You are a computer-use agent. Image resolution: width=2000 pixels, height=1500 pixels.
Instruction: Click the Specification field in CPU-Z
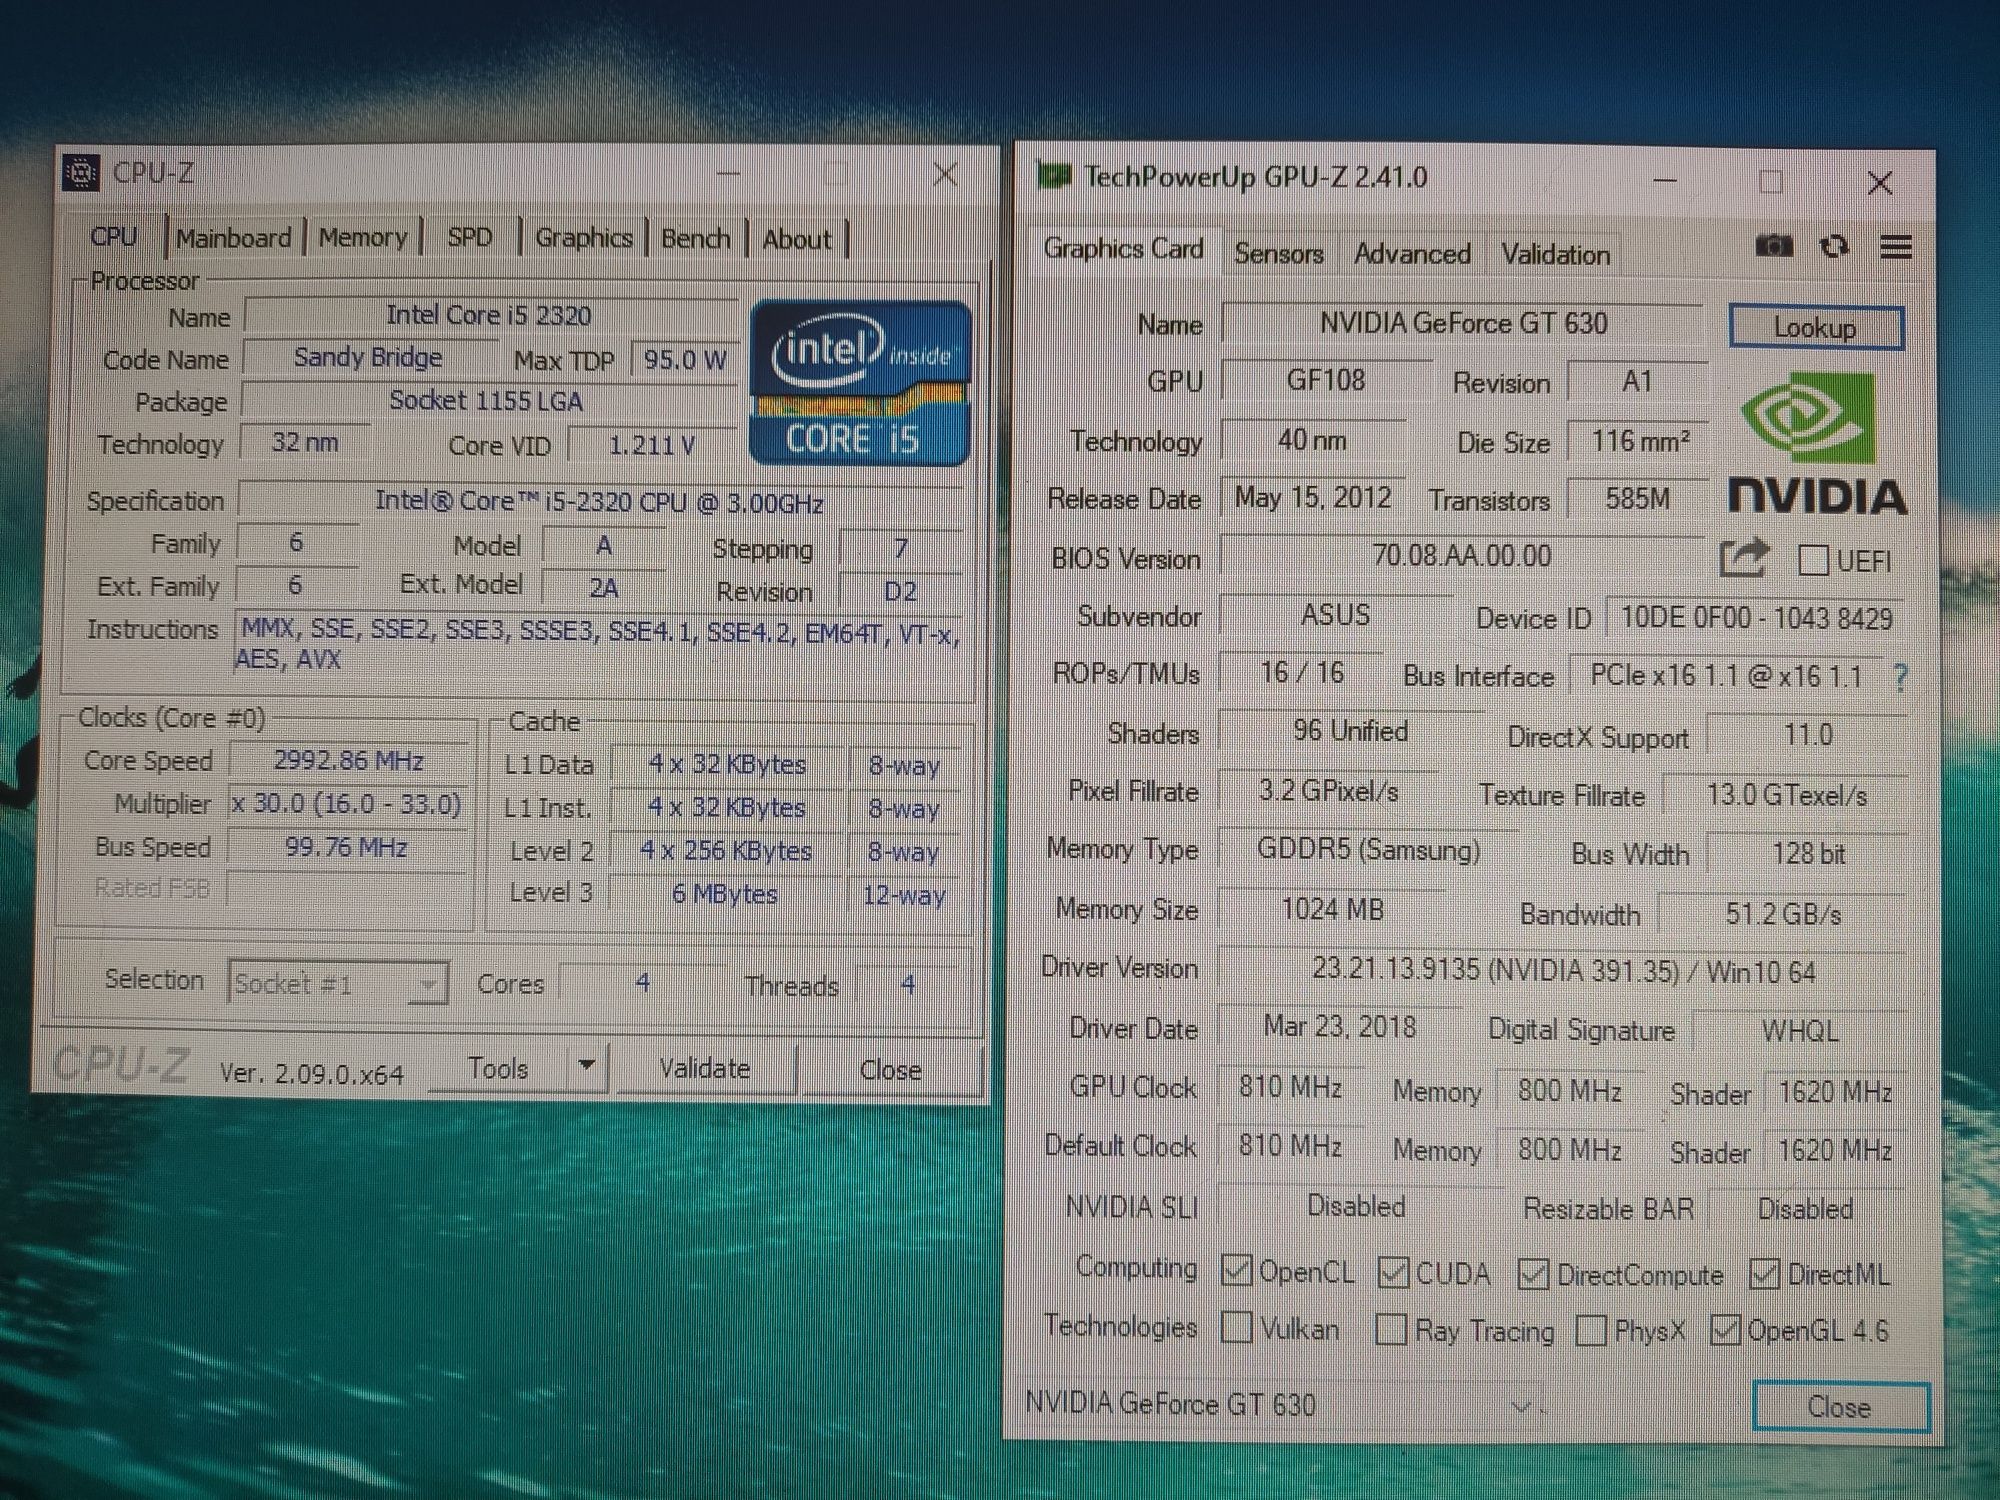pos(600,502)
